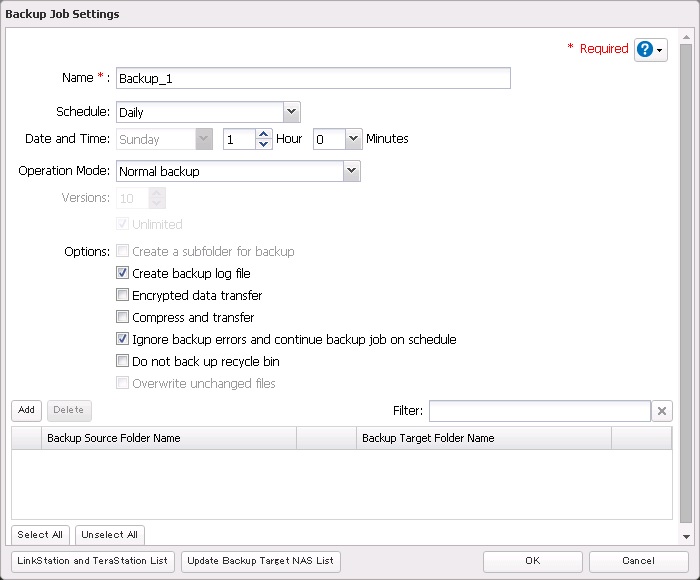Open the Schedule dropdown showing Daily

pyautogui.click(x=208, y=112)
